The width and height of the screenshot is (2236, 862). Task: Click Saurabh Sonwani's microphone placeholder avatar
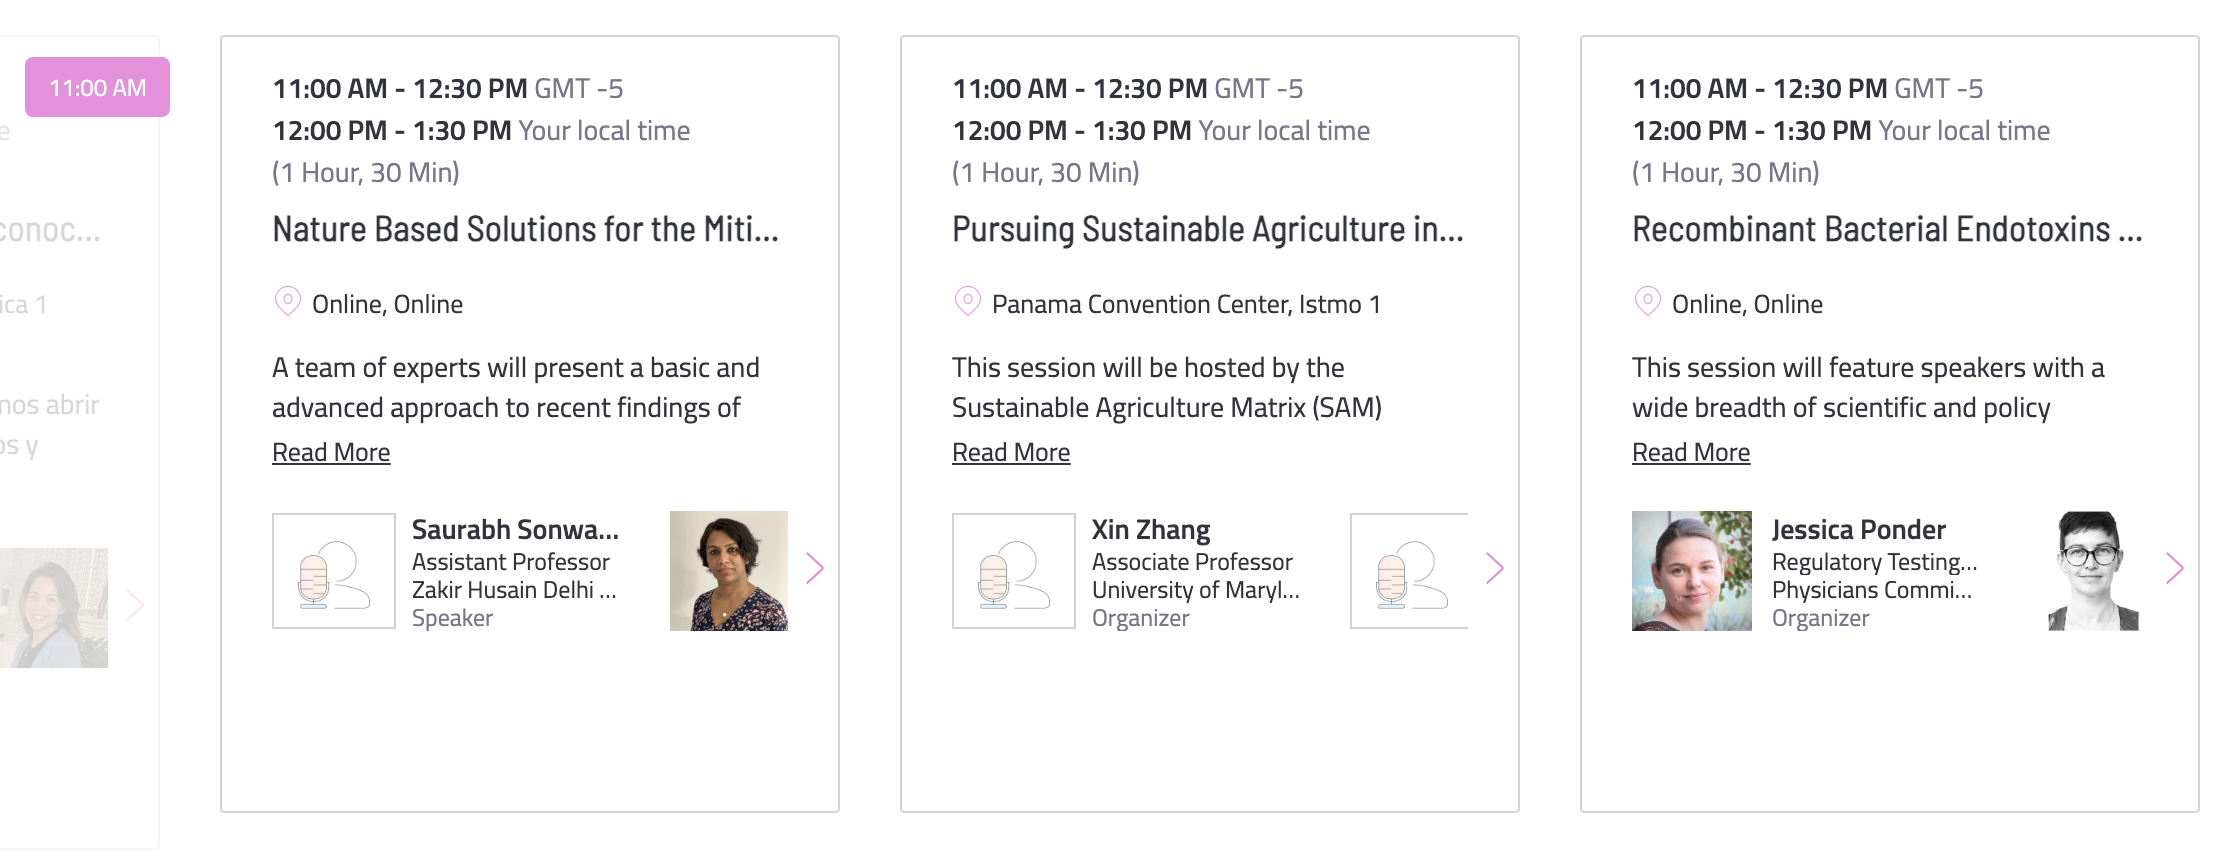tap(334, 571)
